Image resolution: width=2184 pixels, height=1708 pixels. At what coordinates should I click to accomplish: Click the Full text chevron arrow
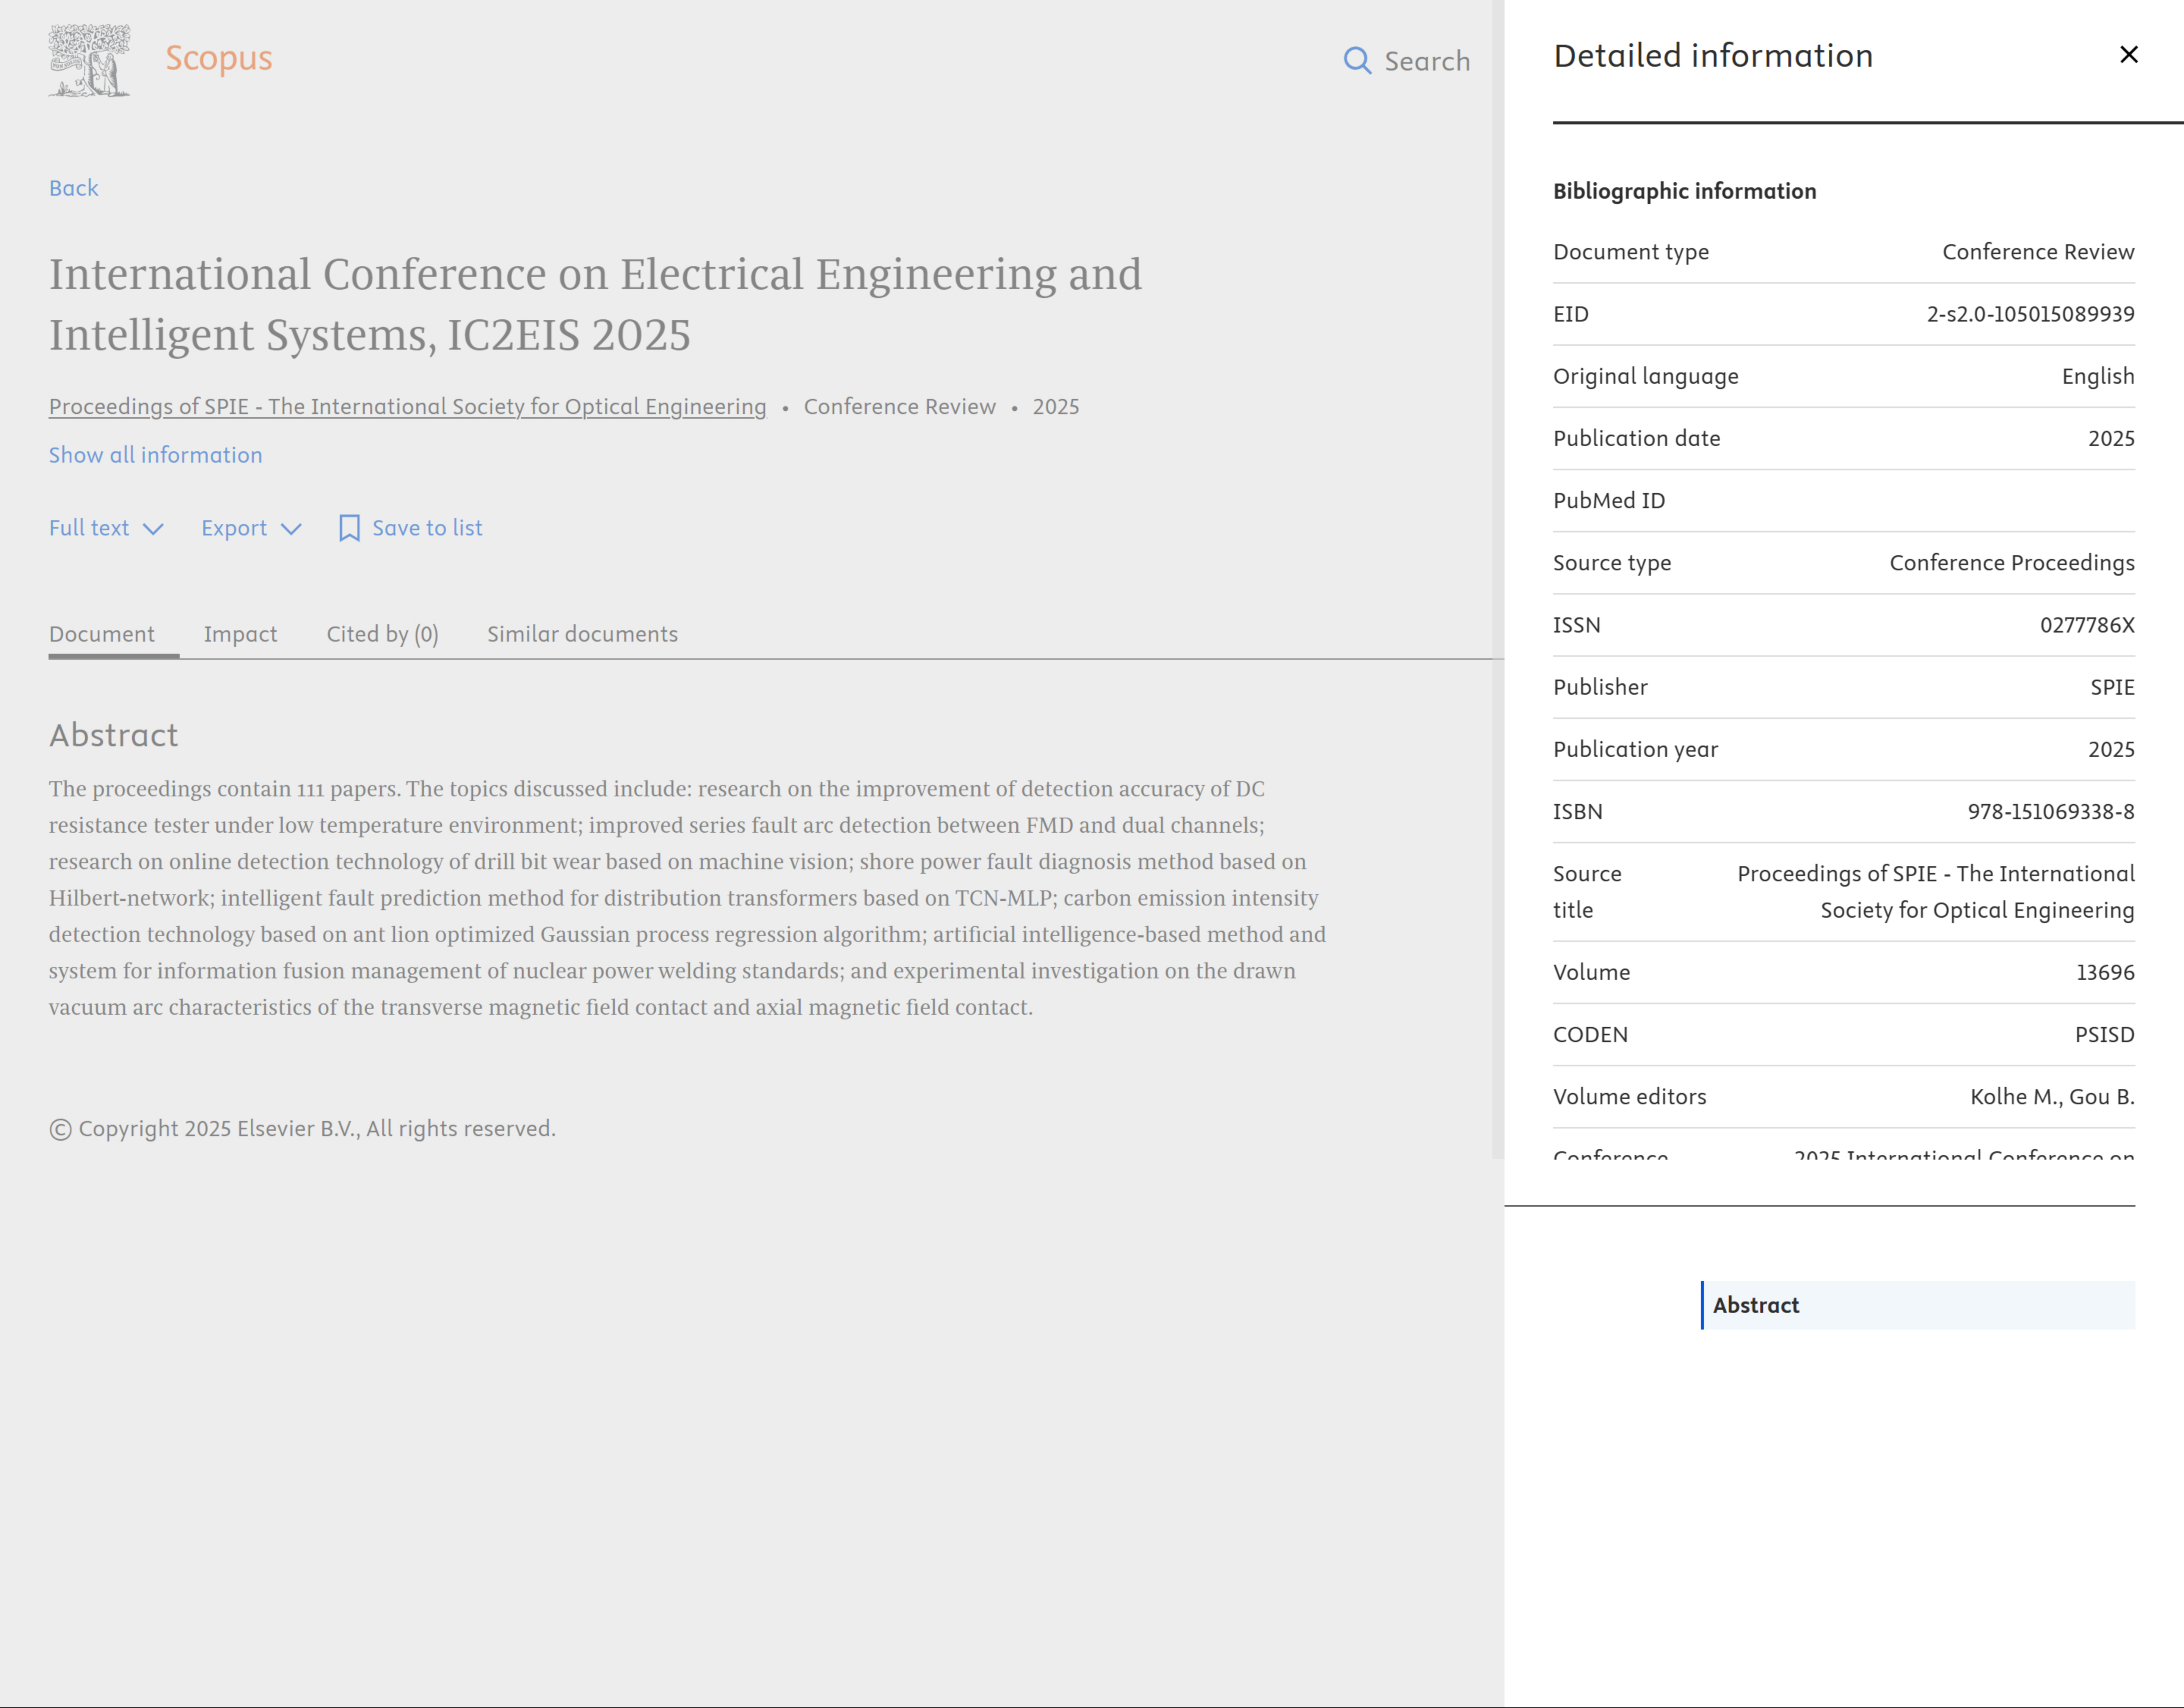153,529
